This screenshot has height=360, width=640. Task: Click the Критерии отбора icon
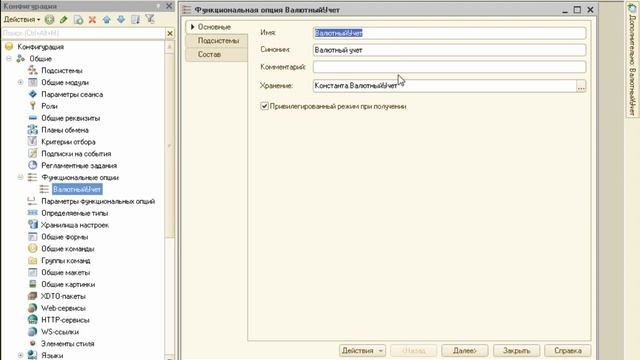click(33, 142)
